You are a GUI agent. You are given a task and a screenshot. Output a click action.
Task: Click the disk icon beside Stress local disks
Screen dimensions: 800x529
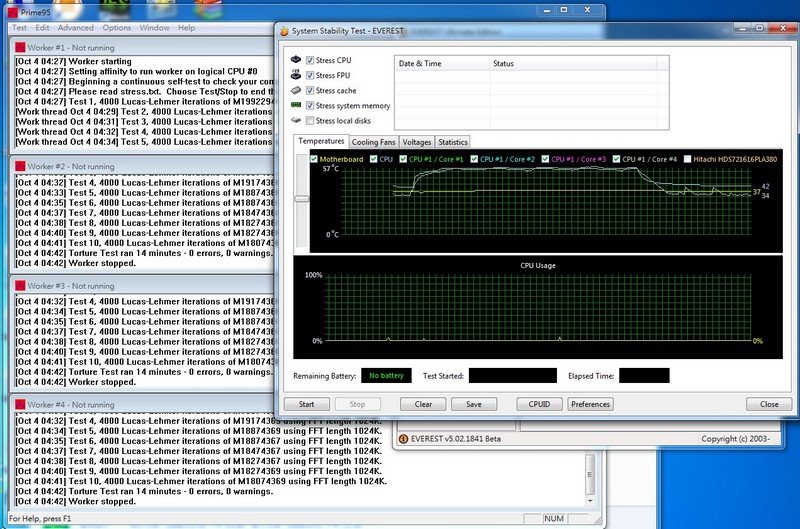pos(296,120)
